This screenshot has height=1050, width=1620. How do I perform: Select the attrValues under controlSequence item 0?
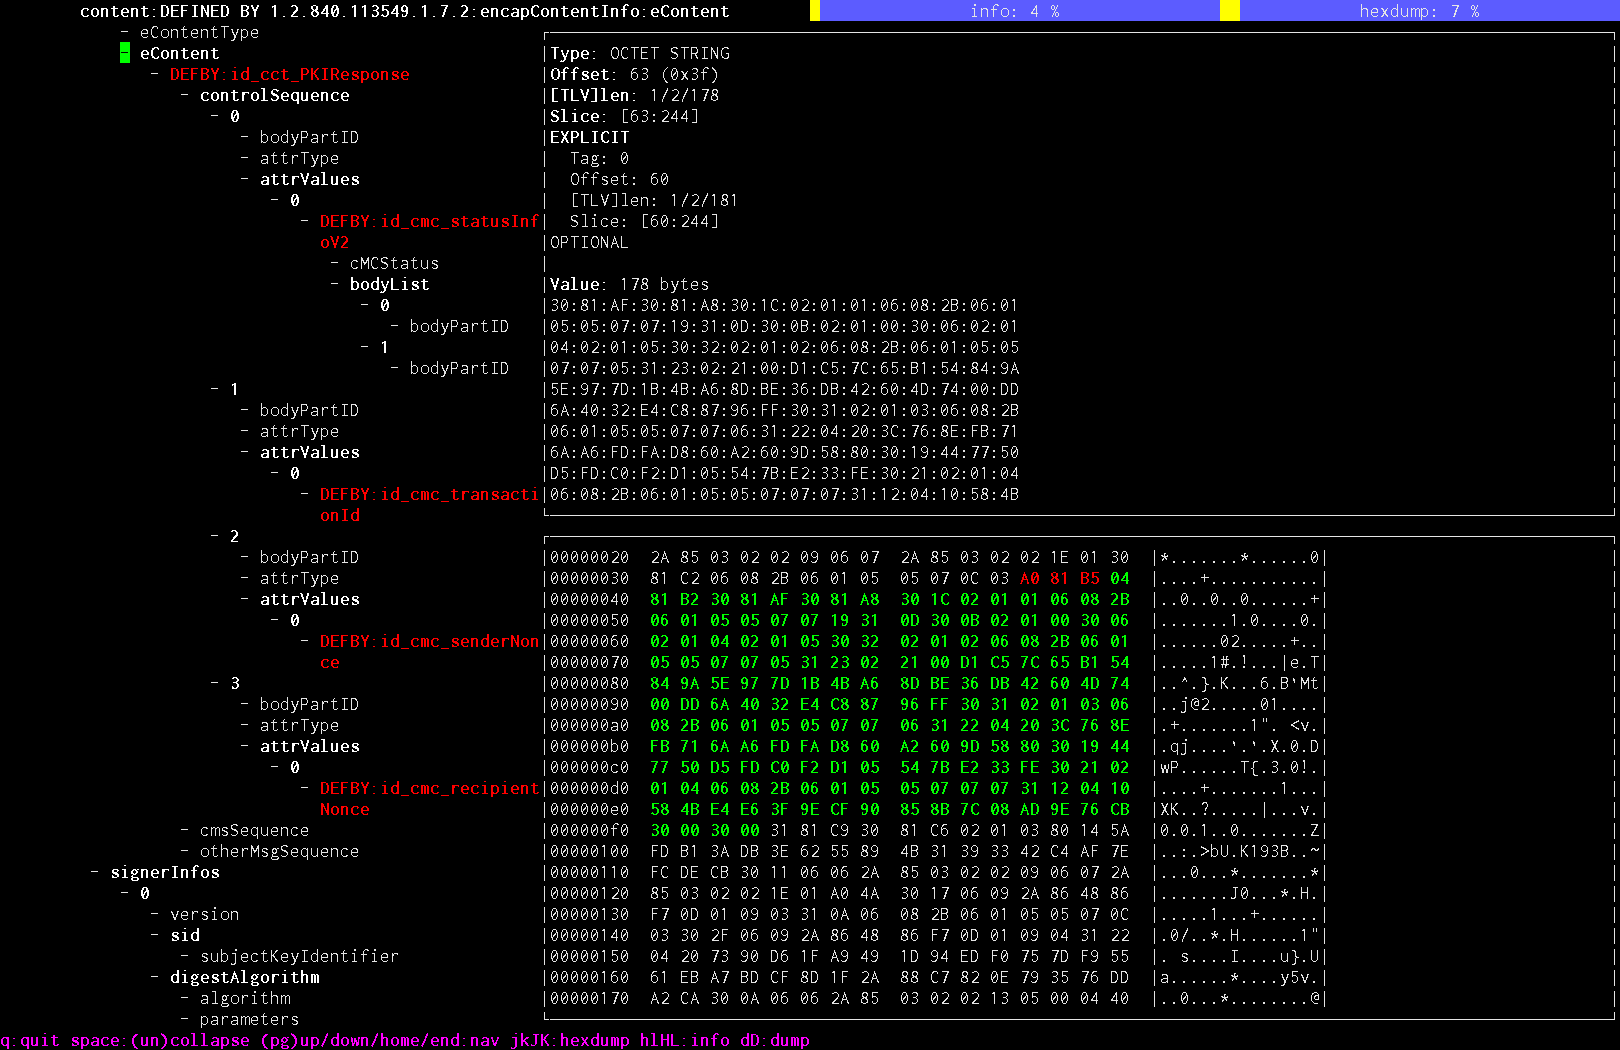309,179
